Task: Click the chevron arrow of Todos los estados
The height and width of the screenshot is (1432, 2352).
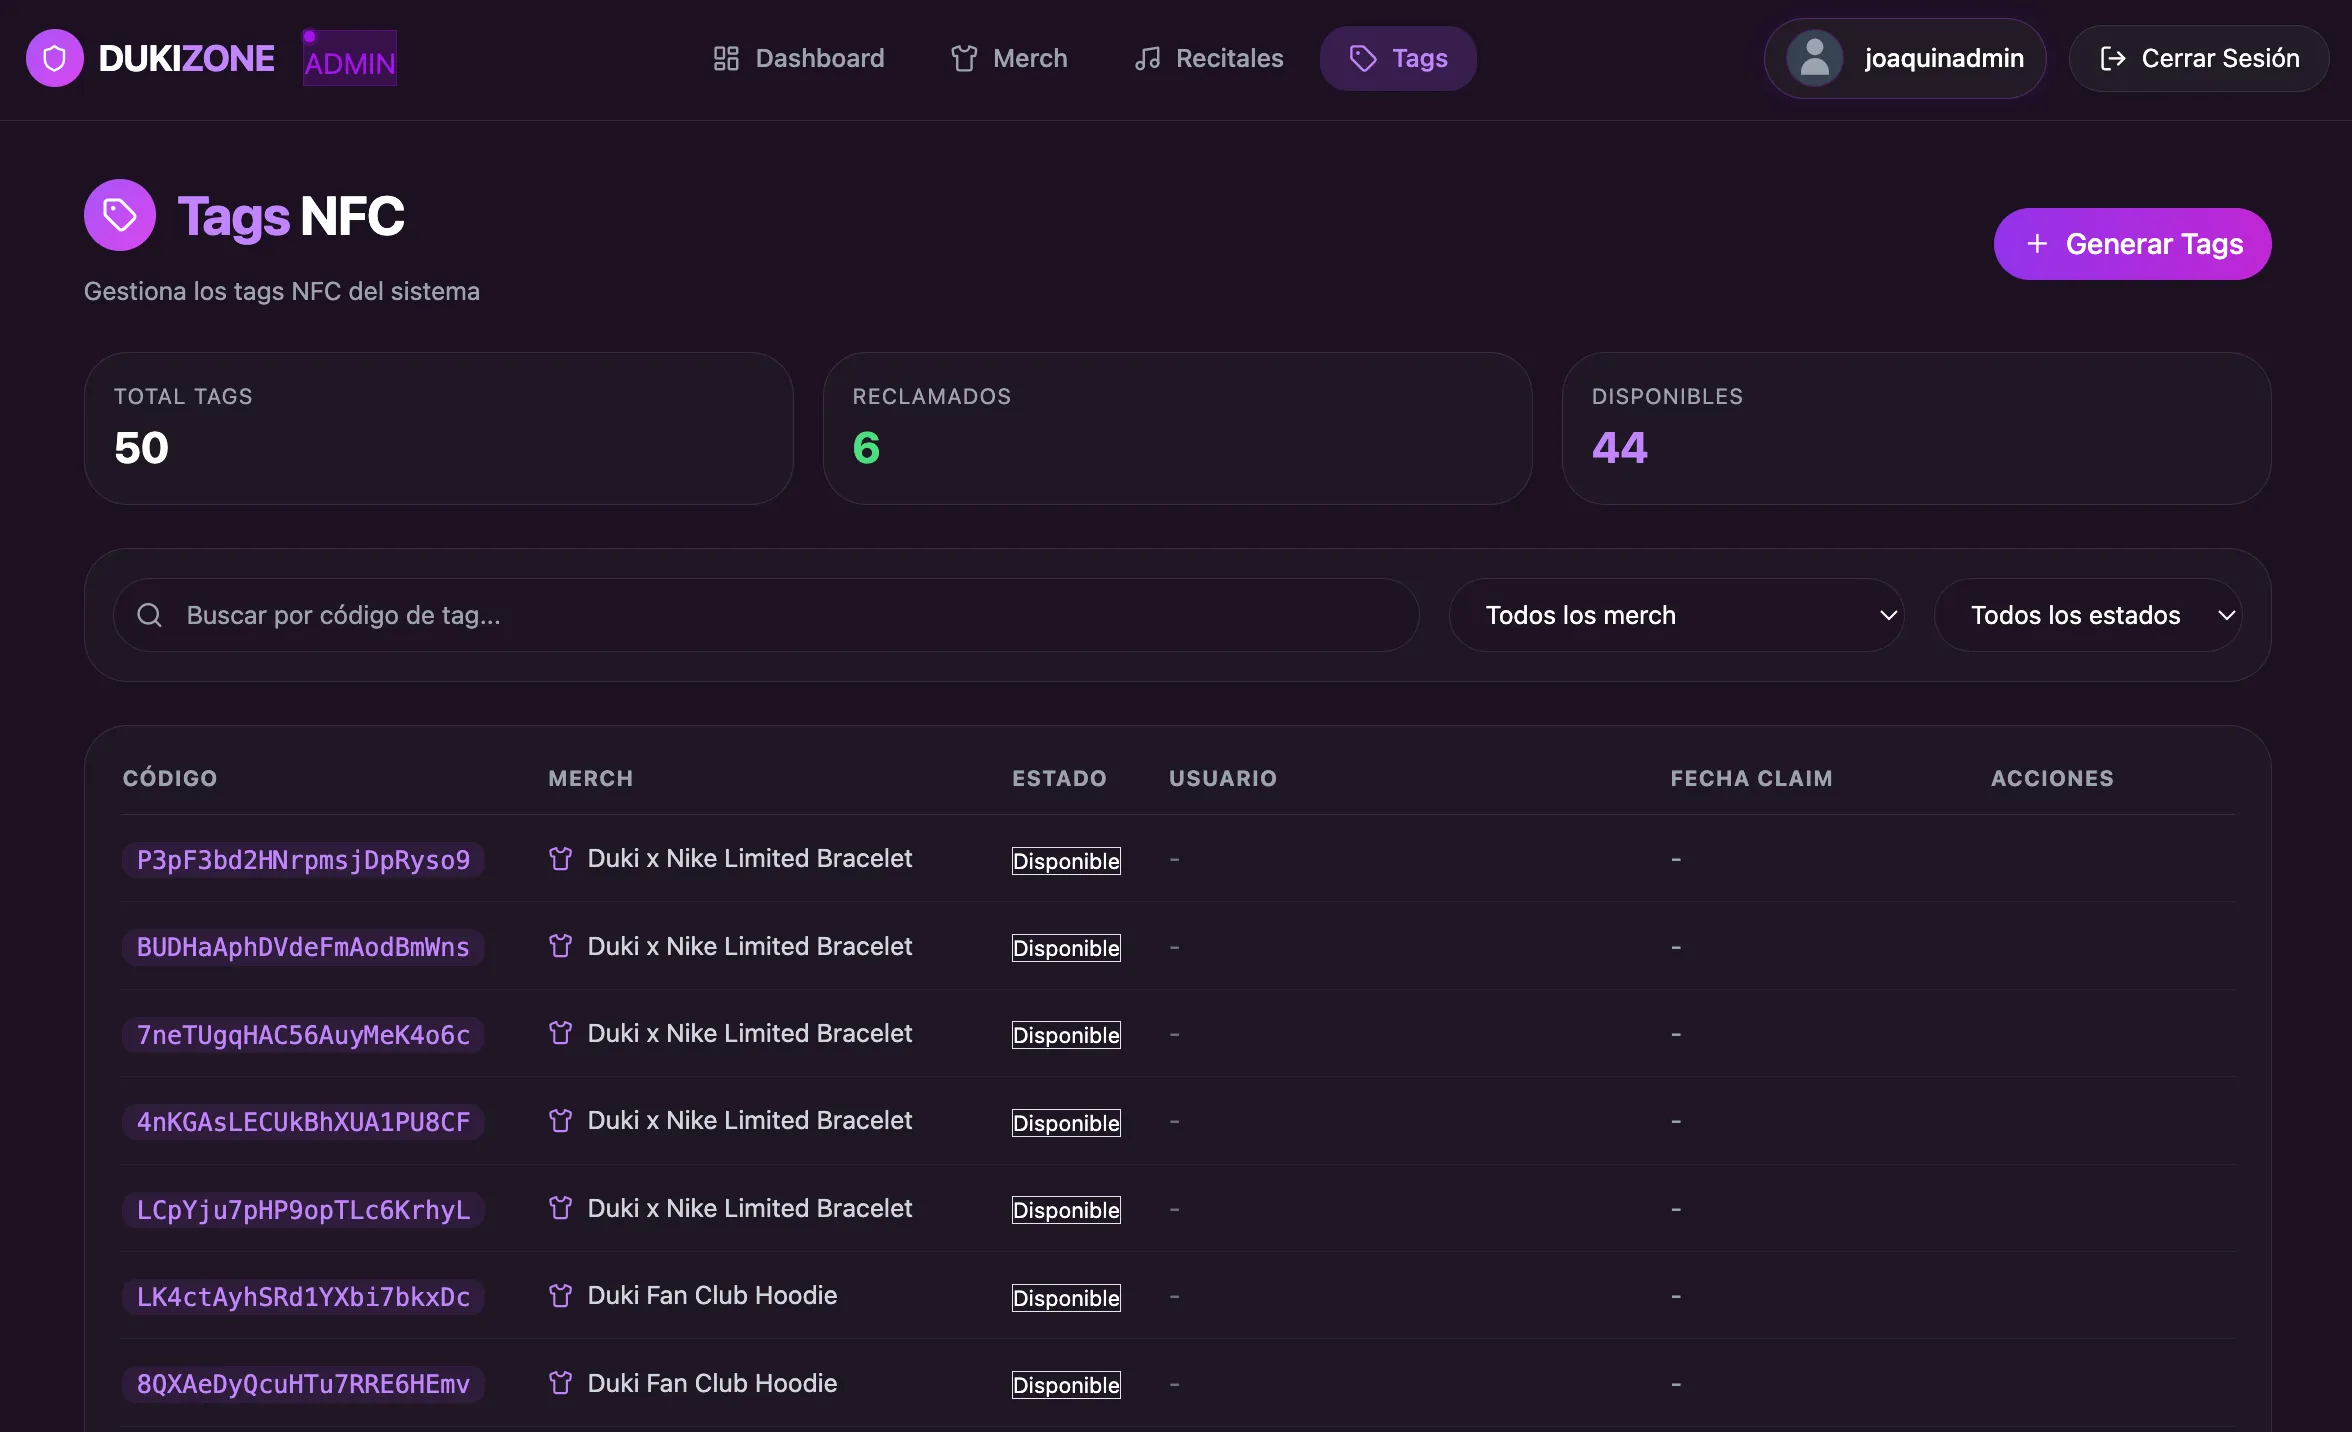Action: pos(2227,615)
